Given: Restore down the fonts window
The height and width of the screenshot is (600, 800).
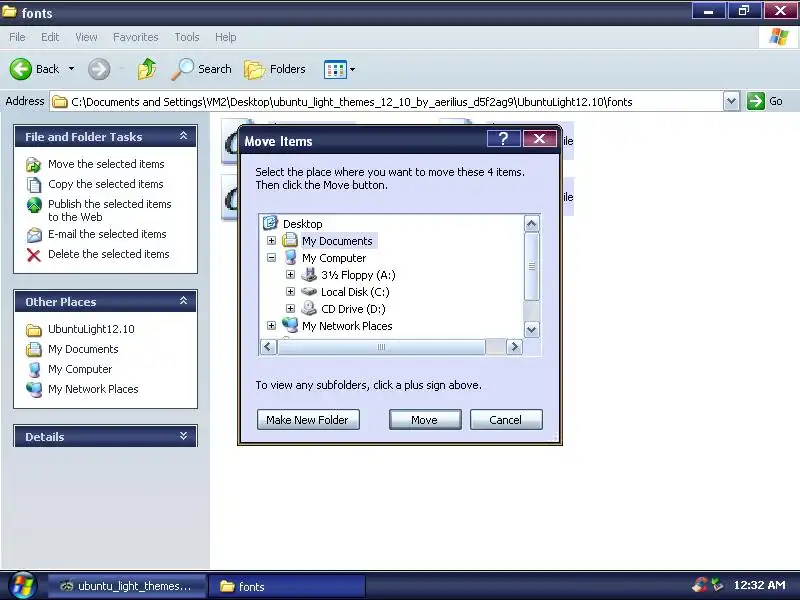Looking at the screenshot, I should pos(744,11).
